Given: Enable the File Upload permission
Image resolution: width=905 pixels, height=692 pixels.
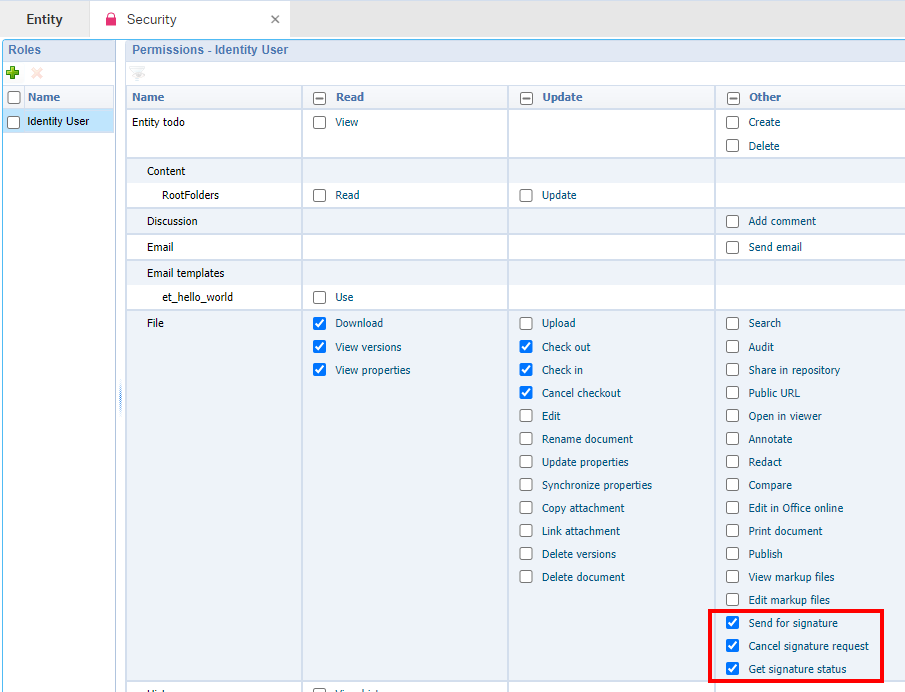Looking at the screenshot, I should click(526, 324).
